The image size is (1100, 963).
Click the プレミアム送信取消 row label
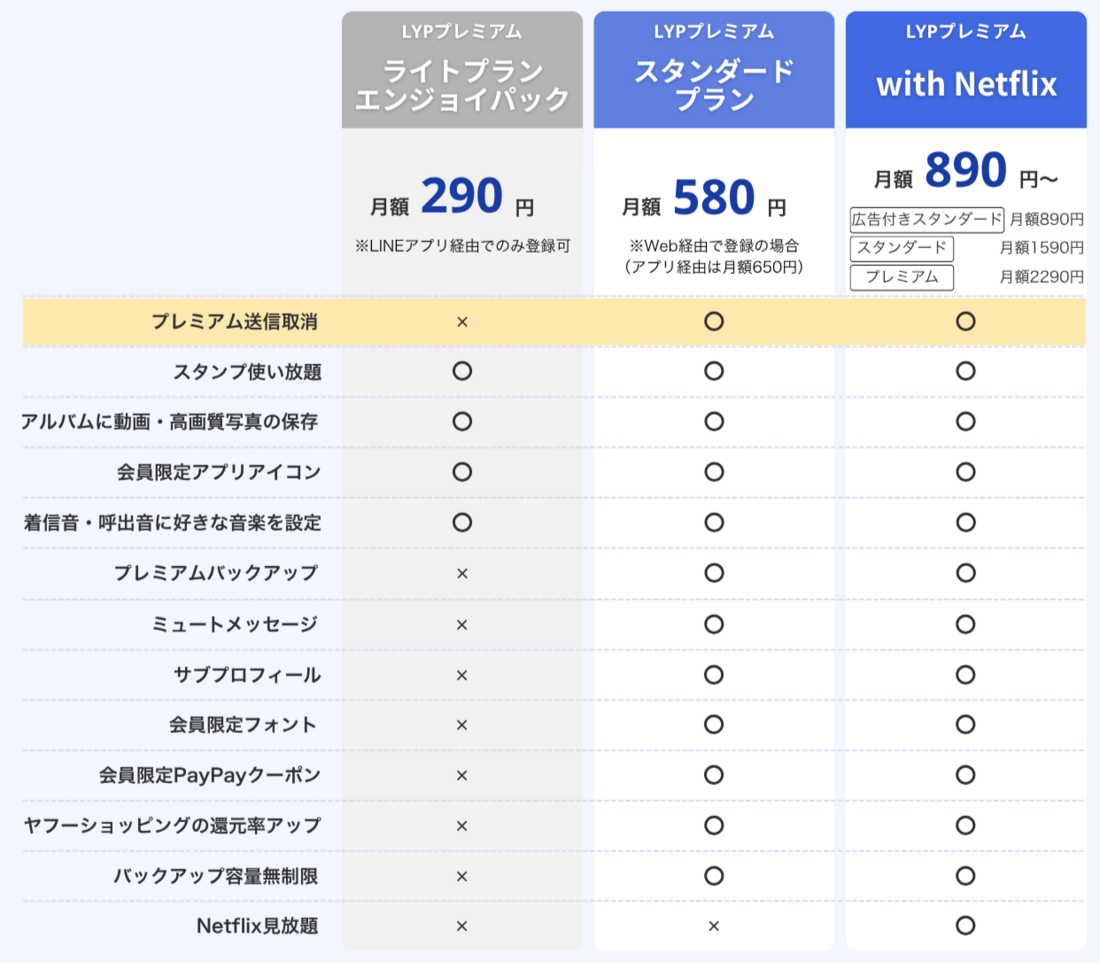click(235, 322)
